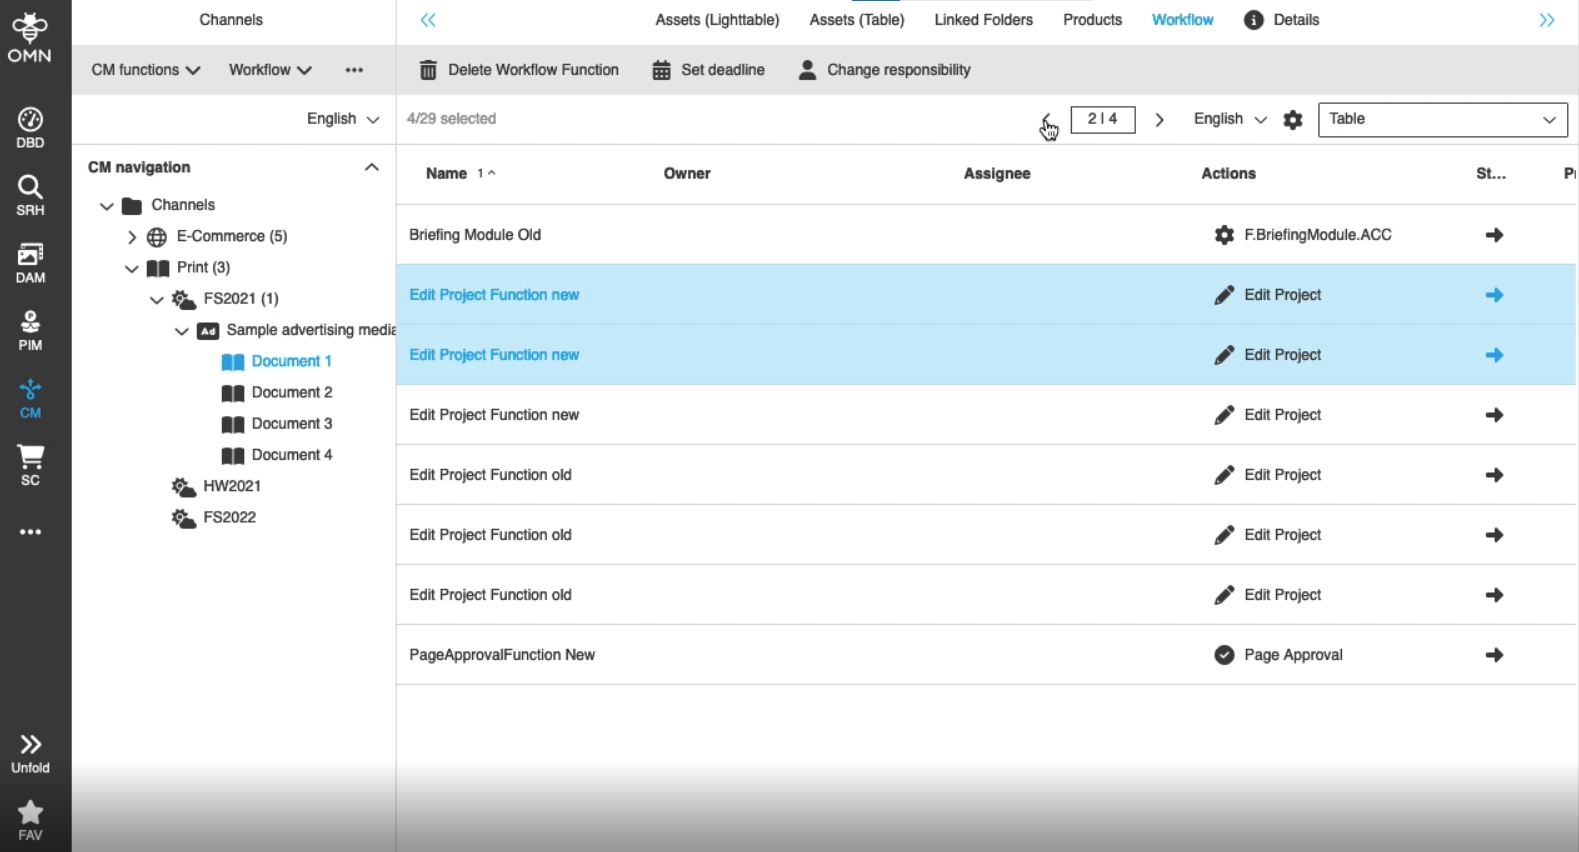The image size is (1579, 852).
Task: Click Delete Workflow Function button
Action: tap(519, 70)
